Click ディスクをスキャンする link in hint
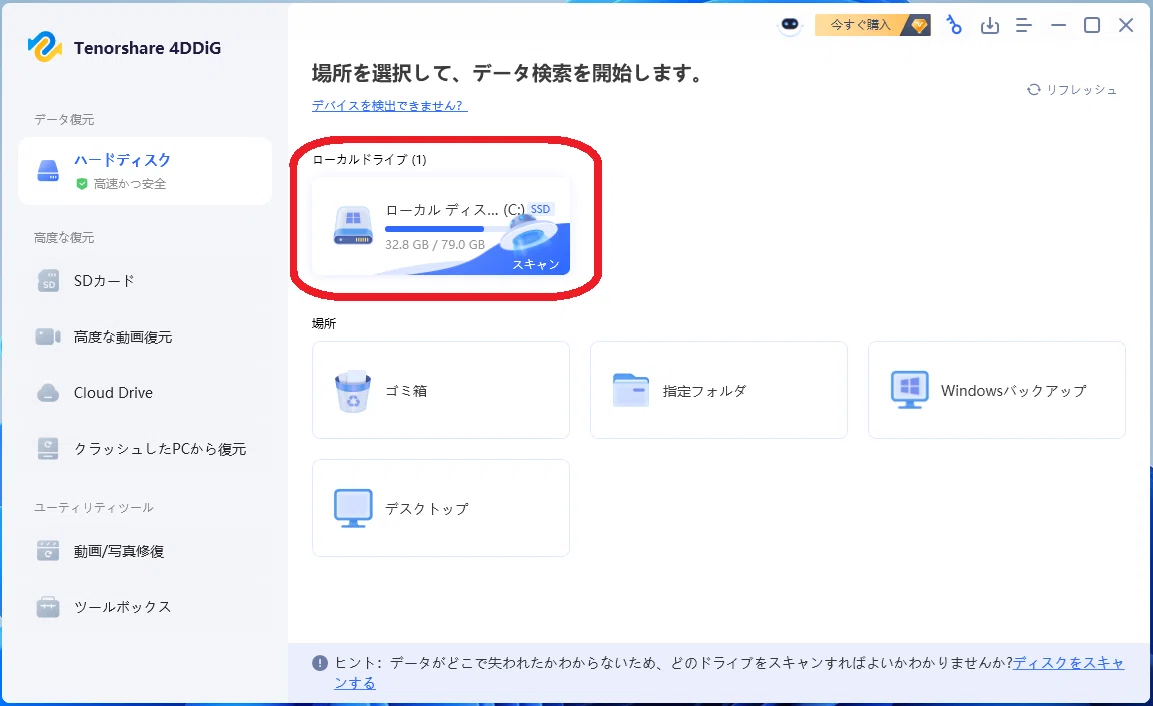This screenshot has height=706, width=1153. [1068, 663]
